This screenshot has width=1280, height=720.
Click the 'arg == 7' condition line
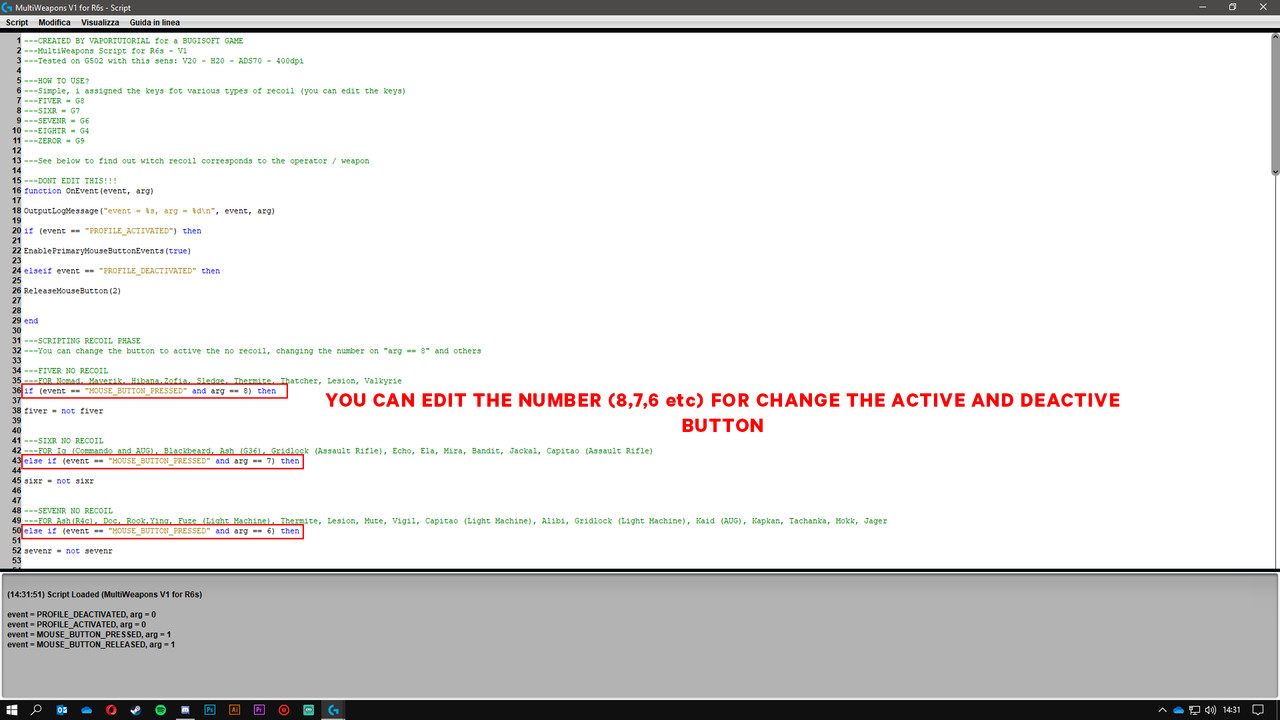(161, 461)
